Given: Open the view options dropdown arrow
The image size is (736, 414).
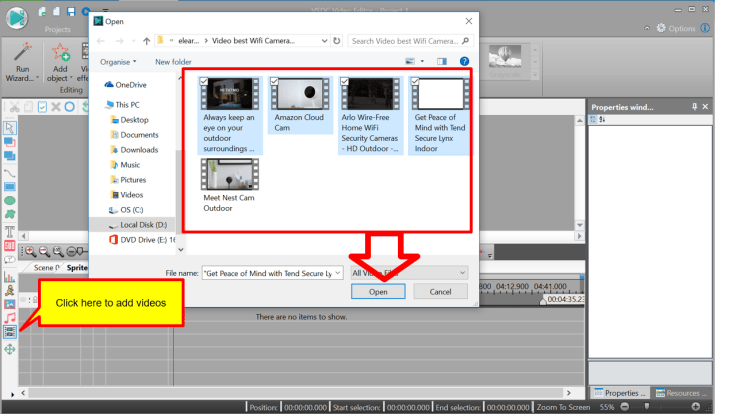Looking at the screenshot, I should [422, 61].
